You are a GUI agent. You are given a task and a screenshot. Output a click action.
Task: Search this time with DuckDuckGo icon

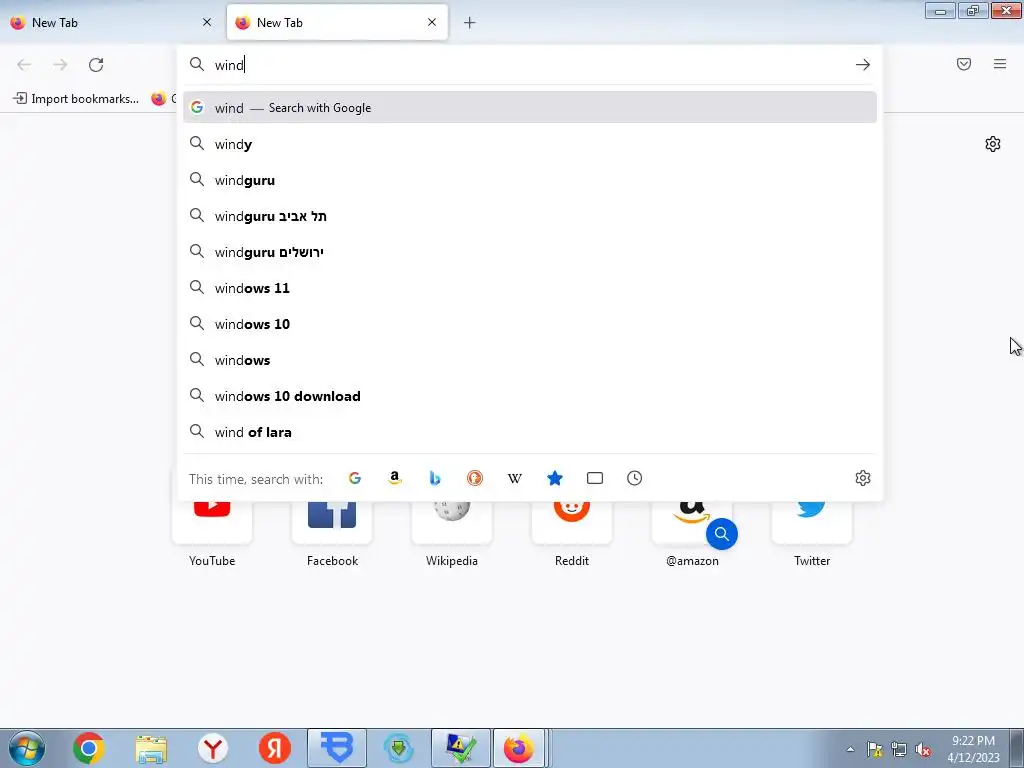[475, 478]
